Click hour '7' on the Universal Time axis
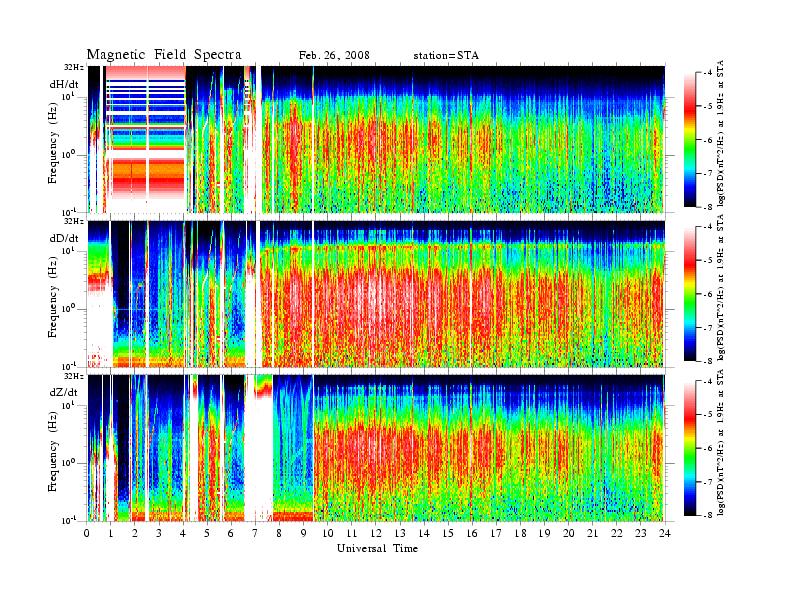Screen dimensions: 792x612 (256, 534)
